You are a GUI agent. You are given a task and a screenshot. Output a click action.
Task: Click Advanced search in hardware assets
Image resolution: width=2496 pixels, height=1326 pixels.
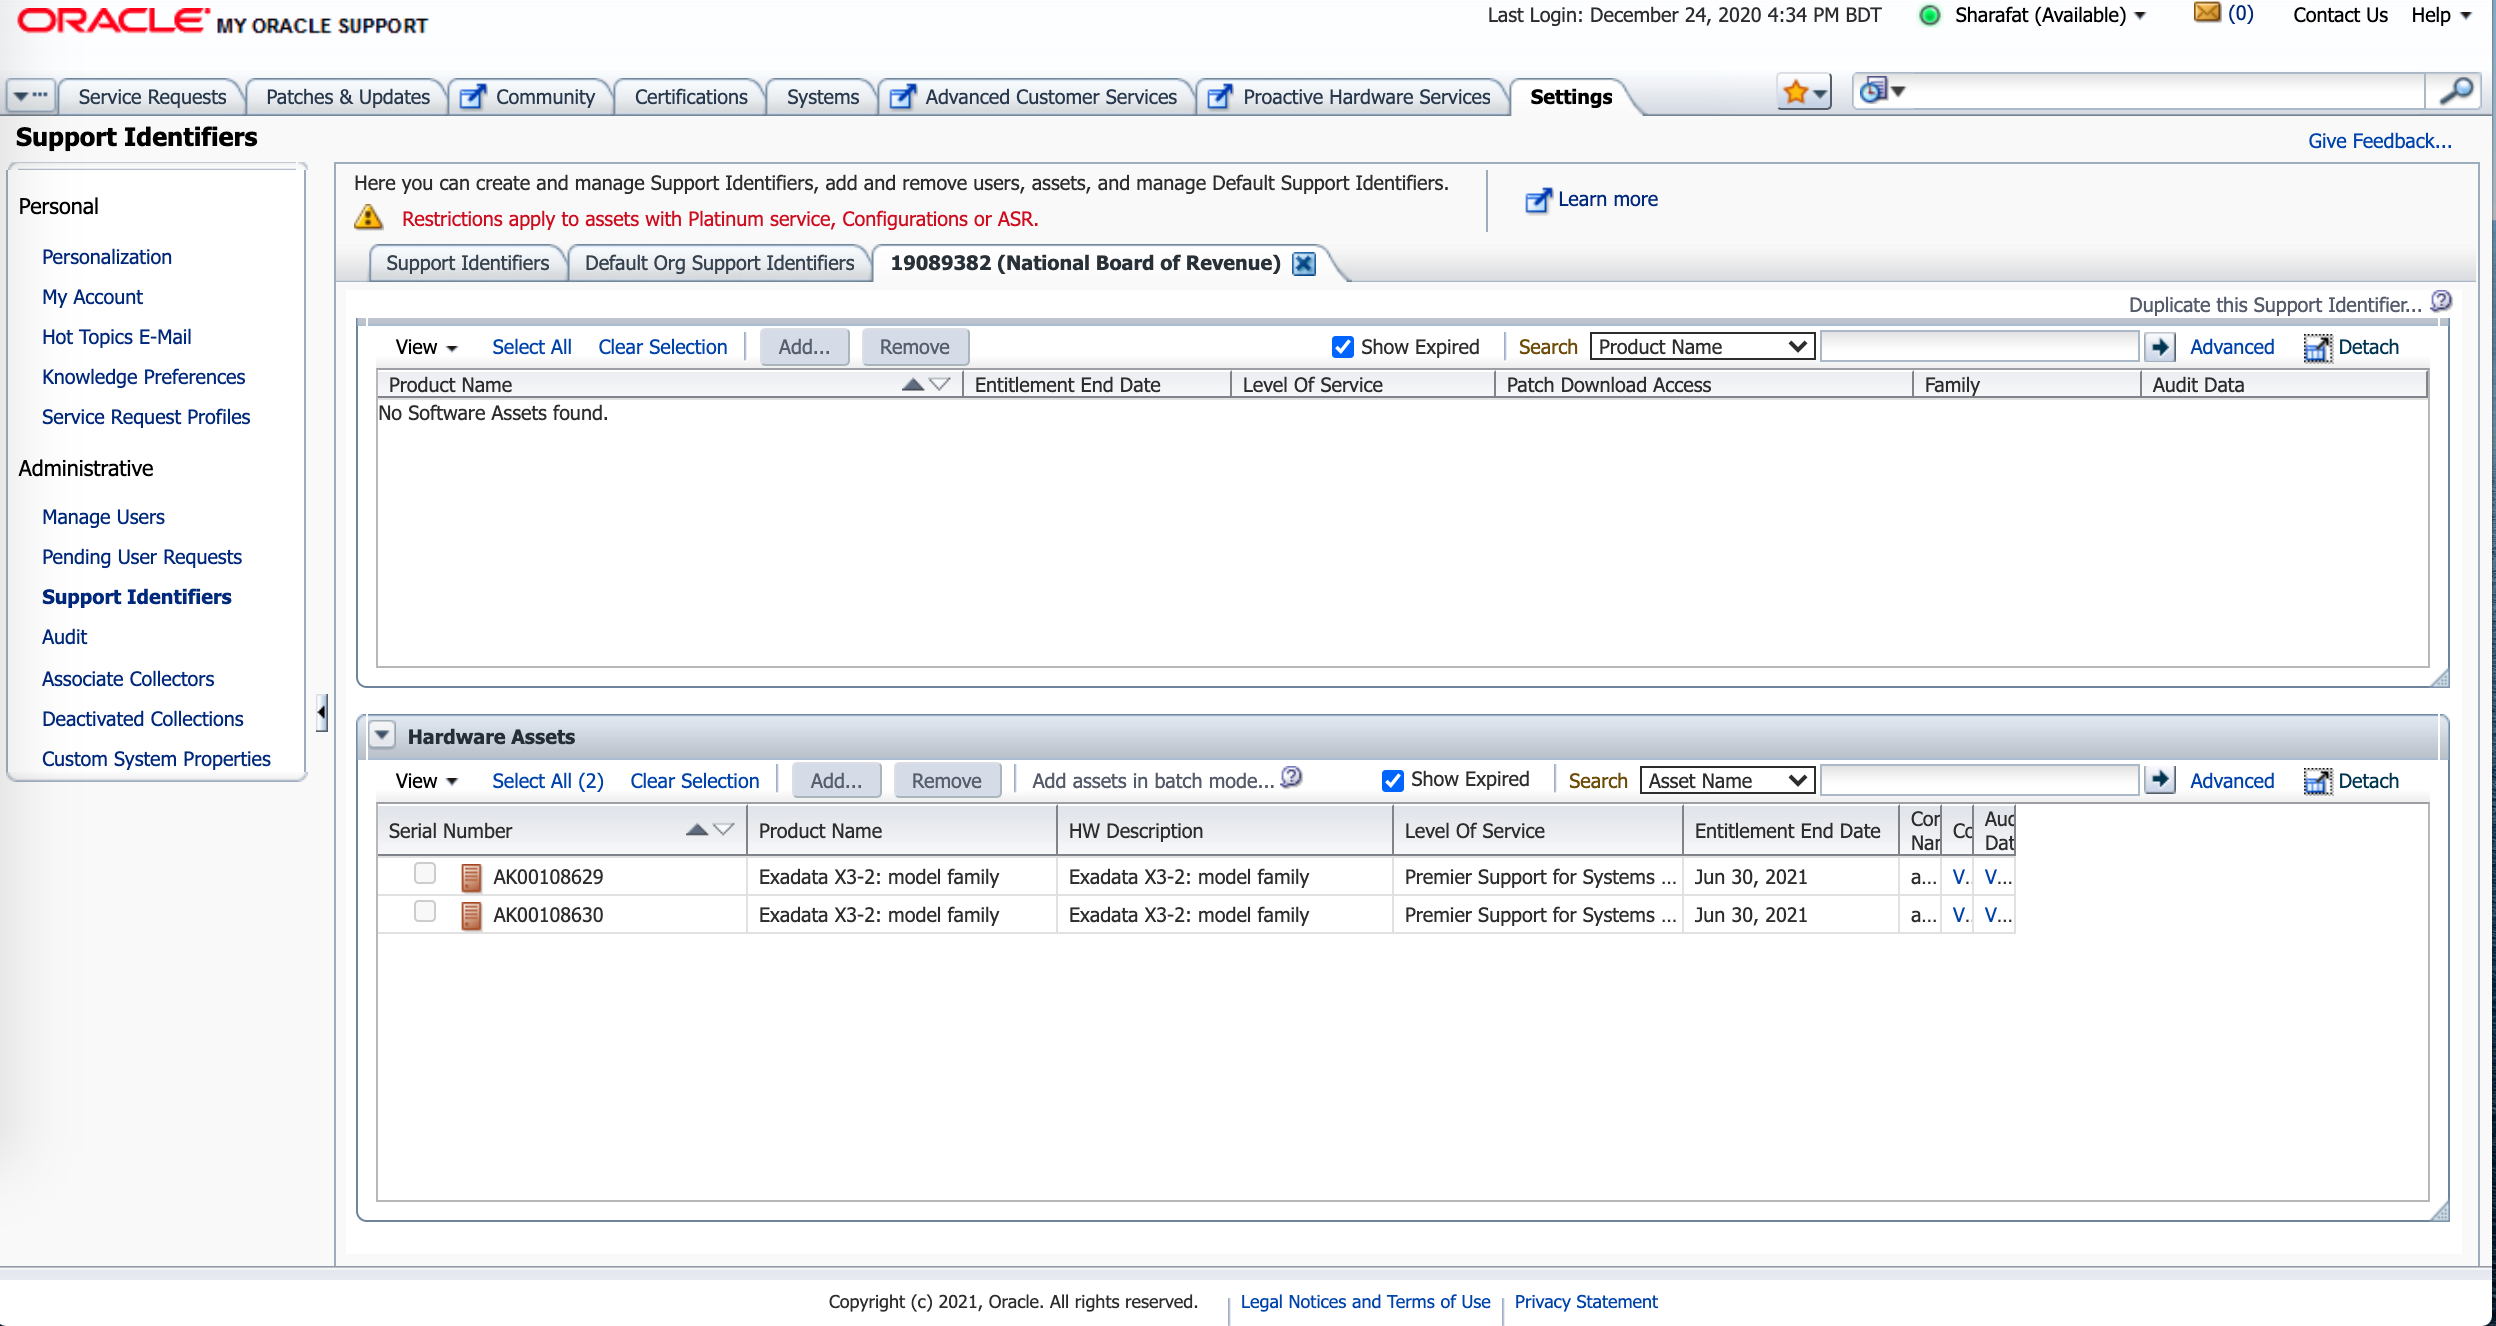[2232, 781]
